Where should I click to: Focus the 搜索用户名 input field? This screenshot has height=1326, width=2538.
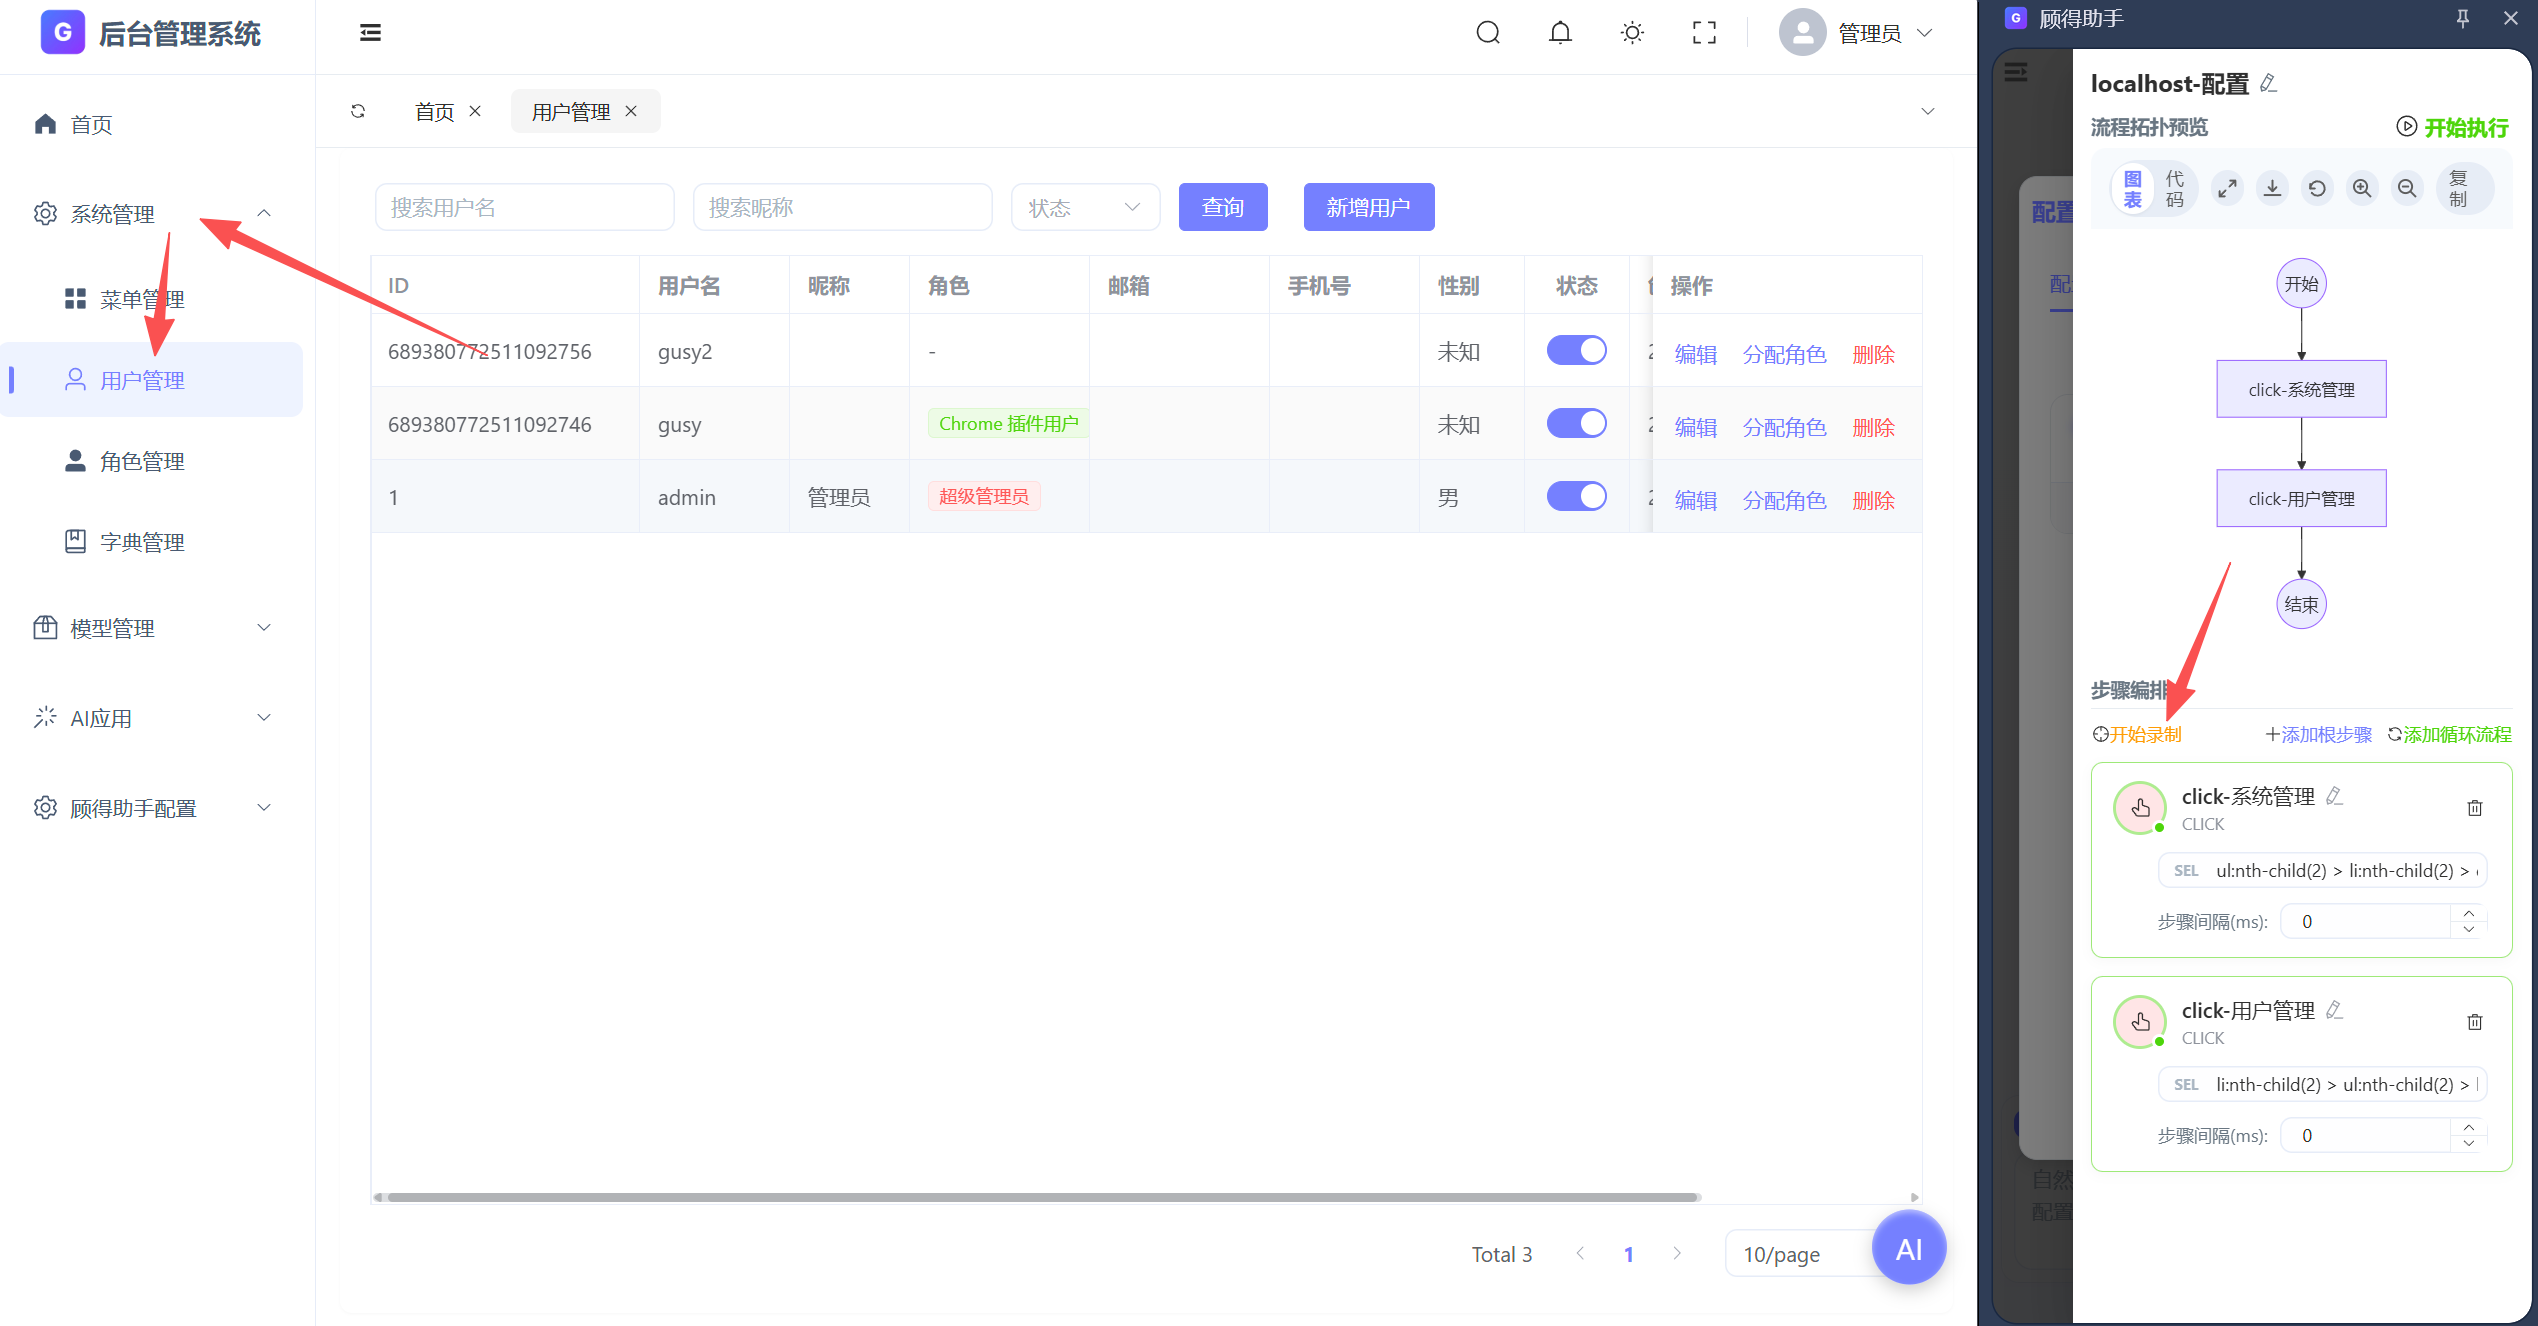point(524,207)
